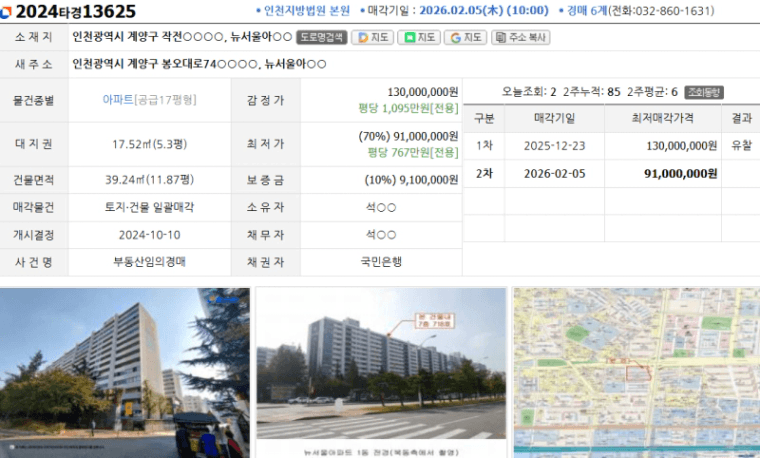Click the 매각기일 column header in bid table

pos(554,118)
